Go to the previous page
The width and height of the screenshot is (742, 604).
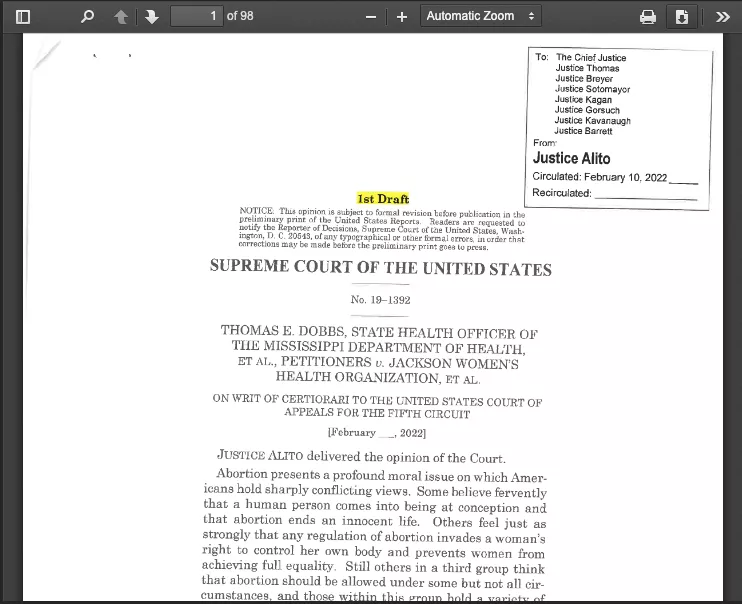pyautogui.click(x=121, y=16)
